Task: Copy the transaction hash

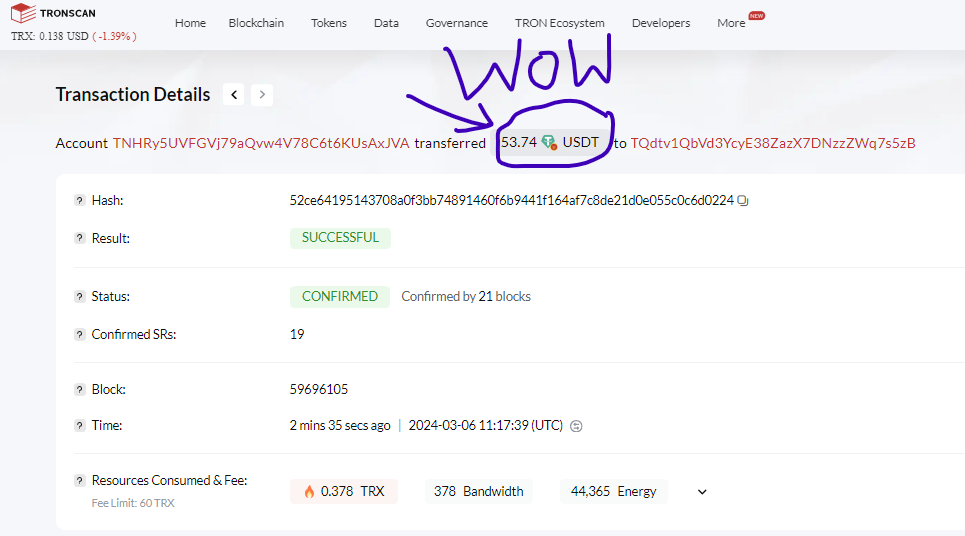Action: pyautogui.click(x=743, y=201)
